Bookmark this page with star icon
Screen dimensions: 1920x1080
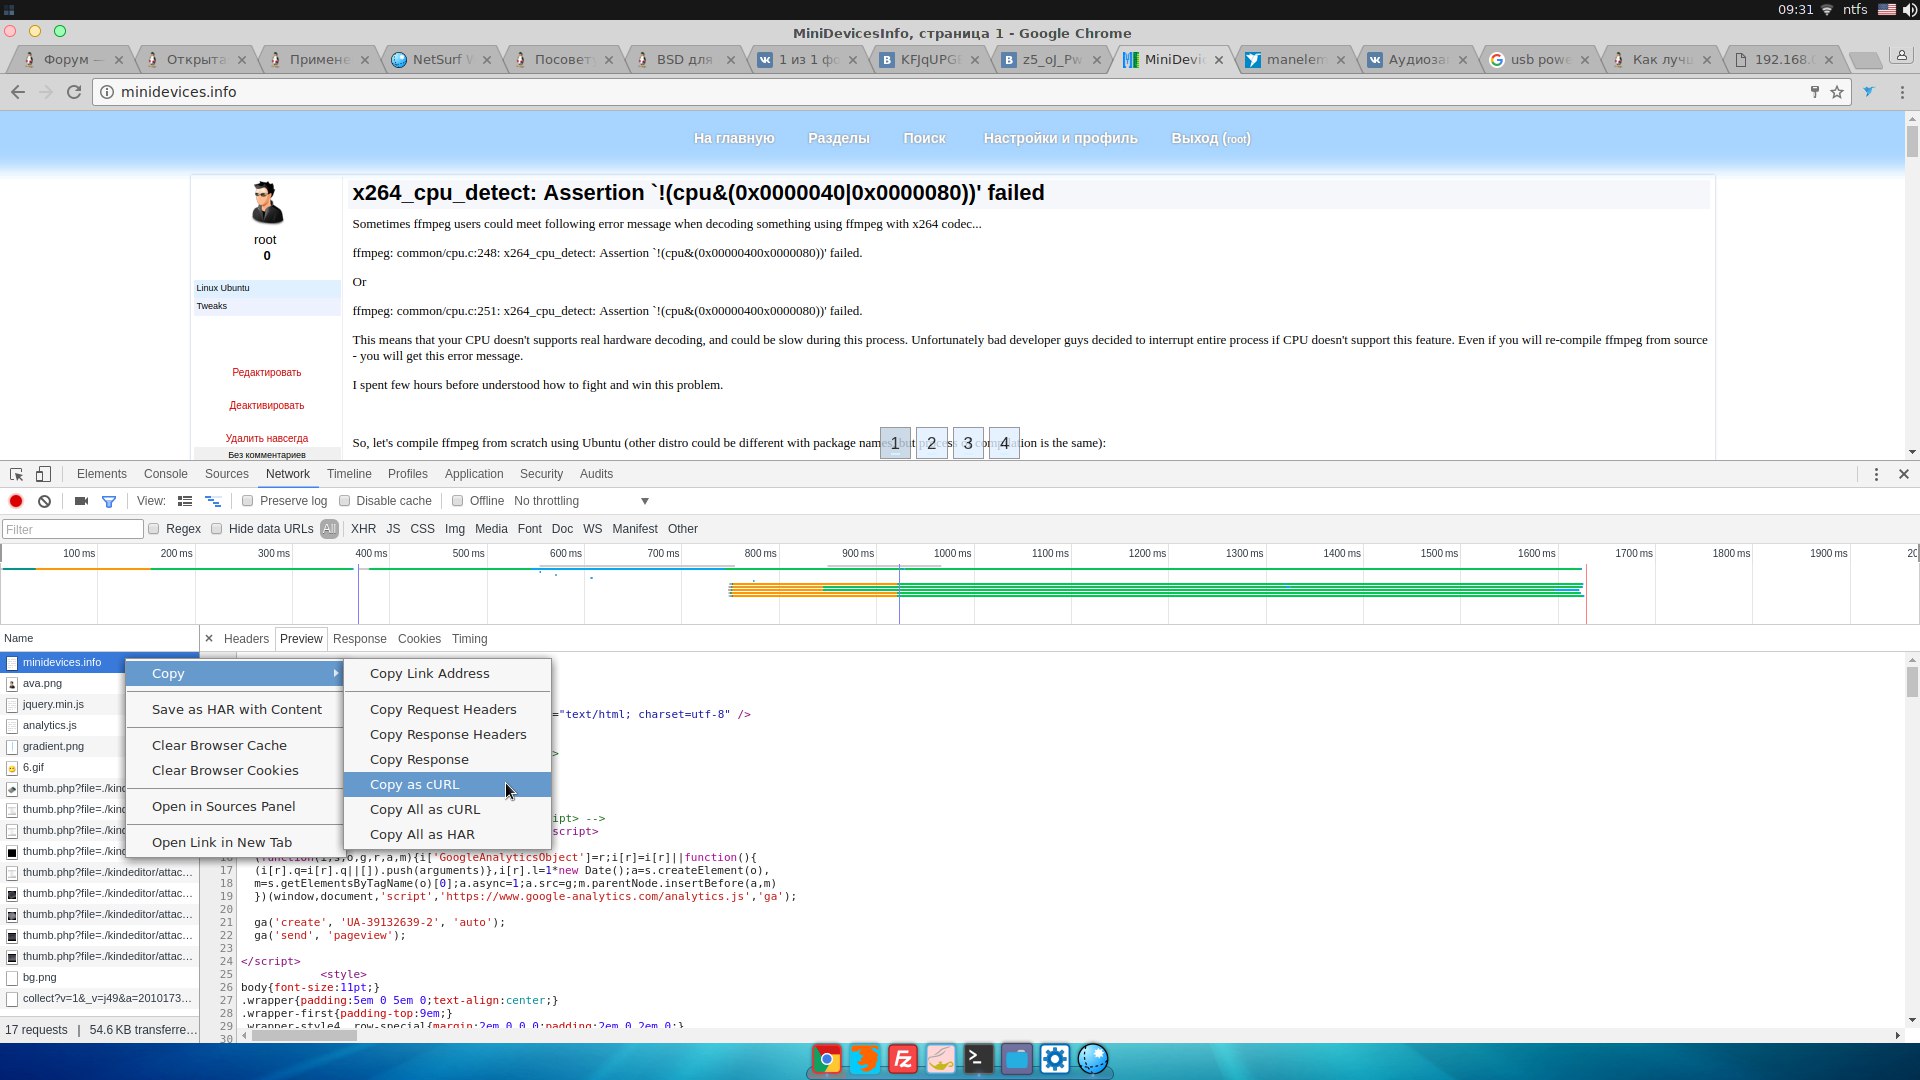click(1837, 92)
